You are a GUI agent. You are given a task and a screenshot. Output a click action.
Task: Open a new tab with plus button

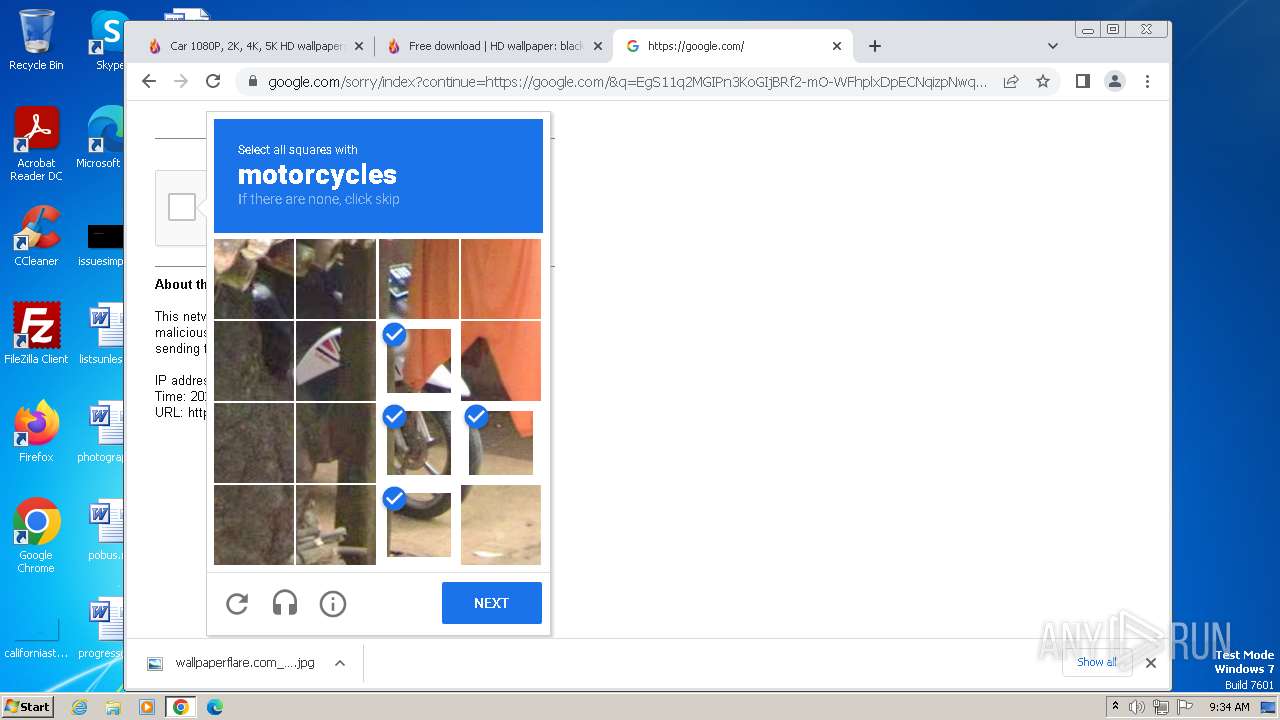click(875, 46)
